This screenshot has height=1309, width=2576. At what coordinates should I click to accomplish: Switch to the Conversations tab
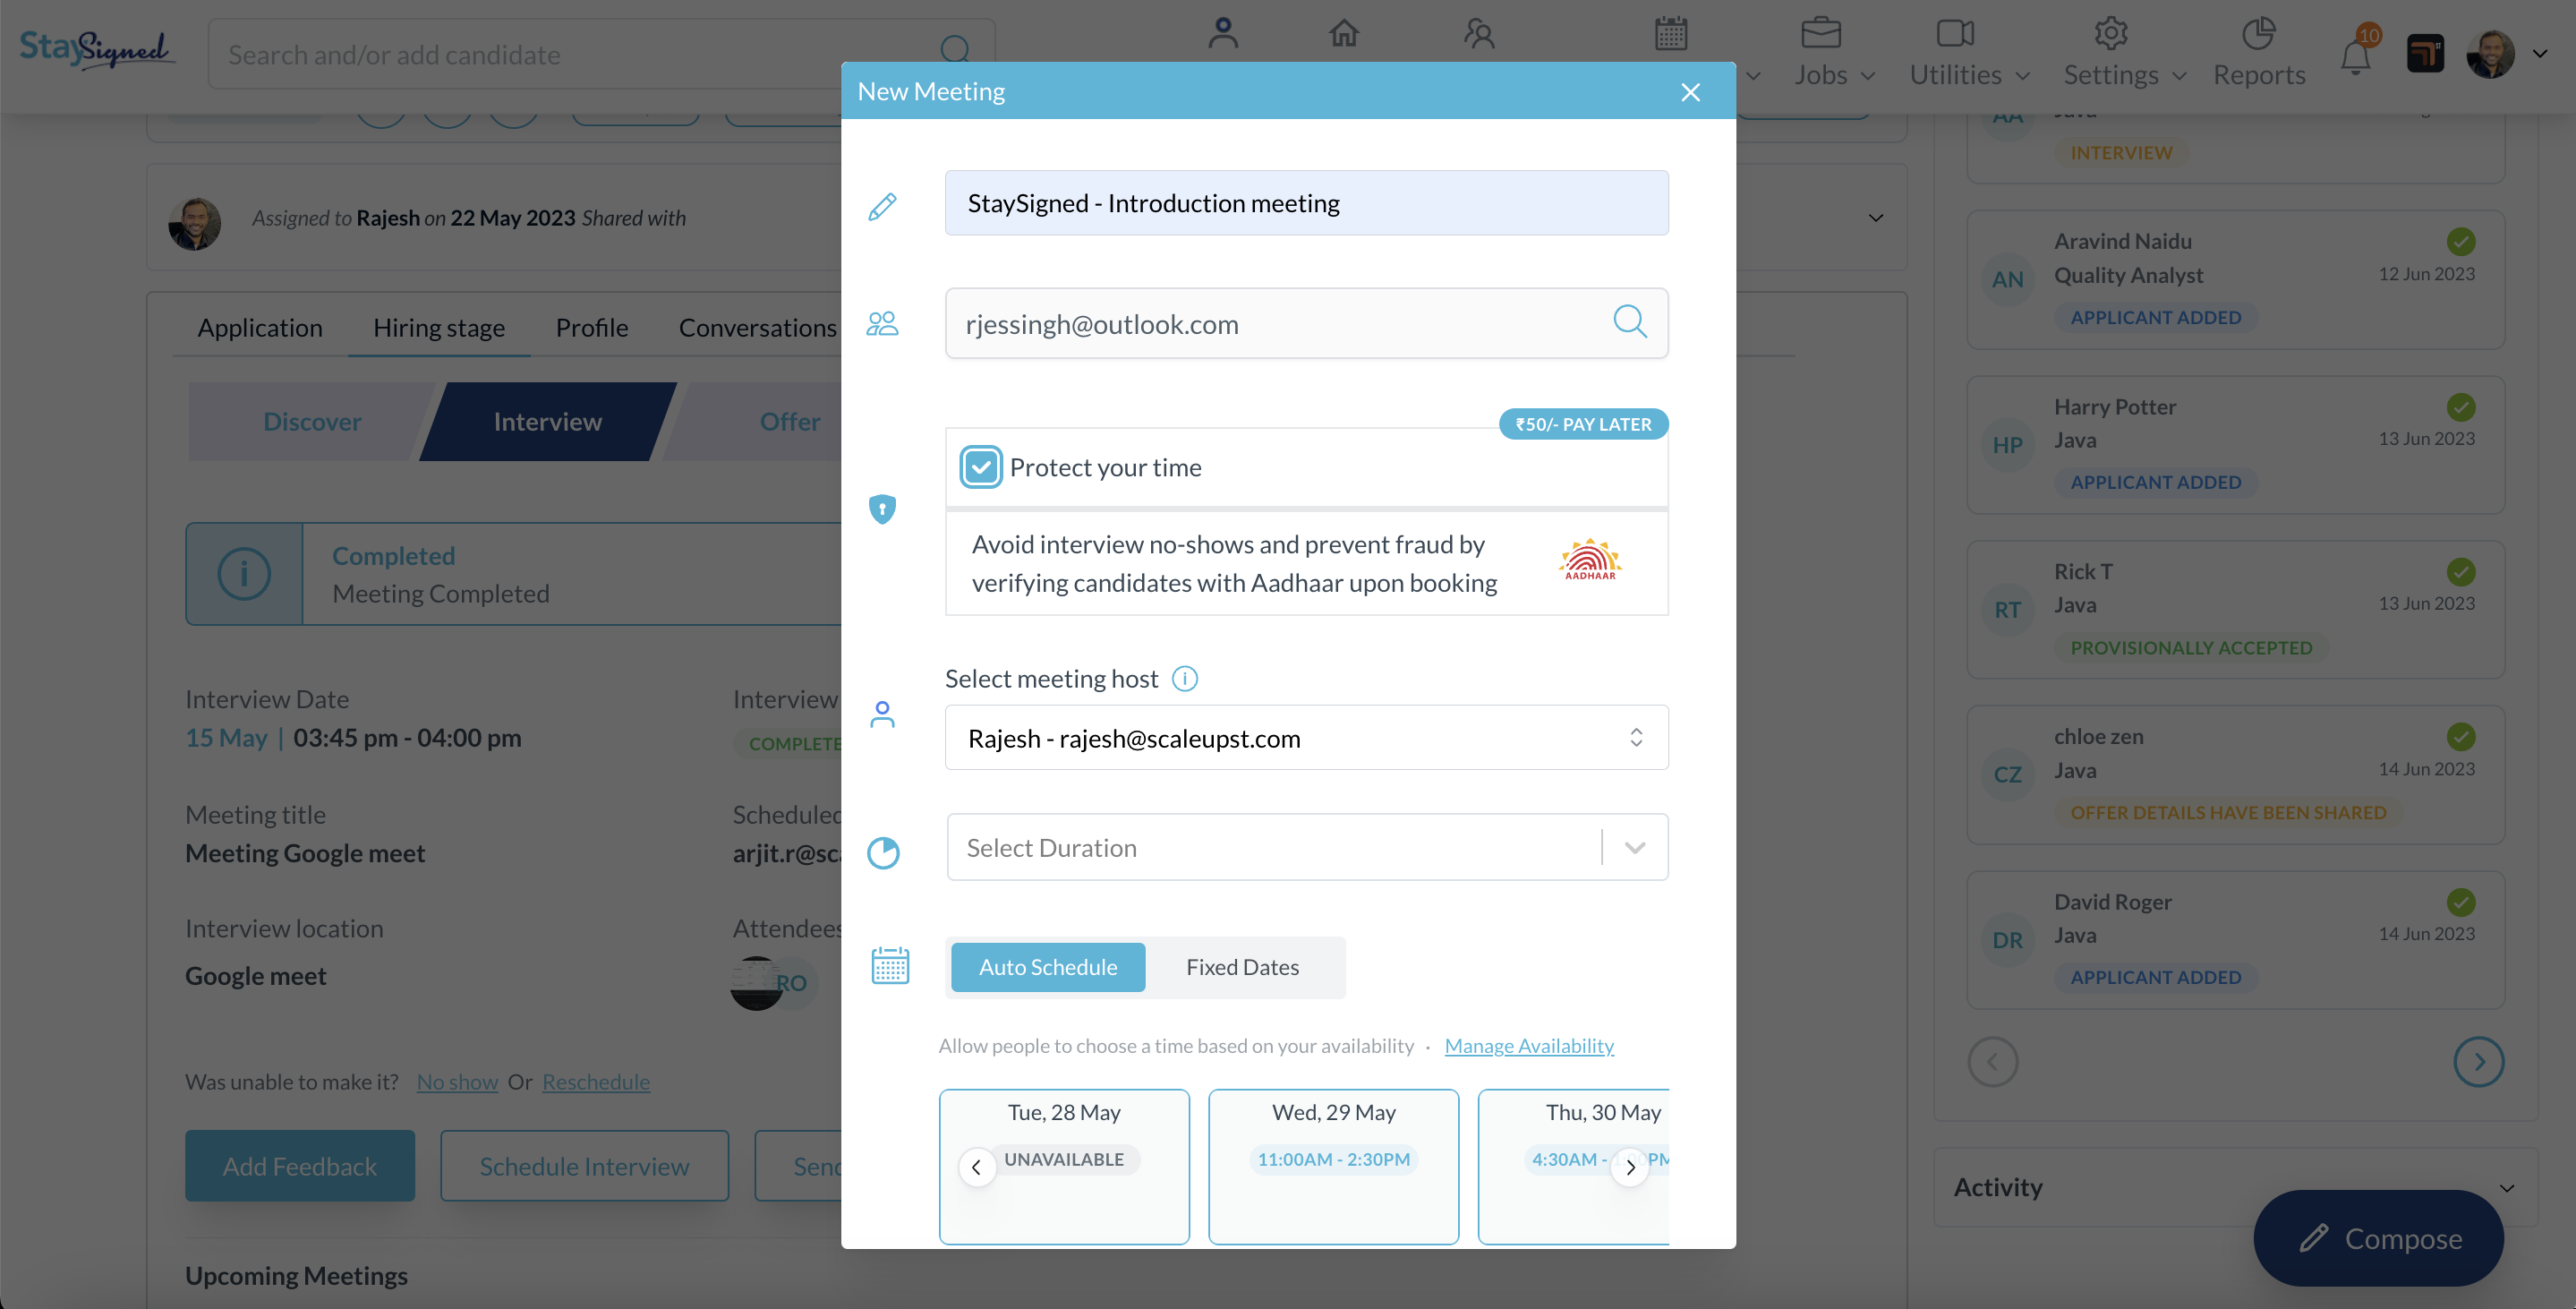click(757, 327)
